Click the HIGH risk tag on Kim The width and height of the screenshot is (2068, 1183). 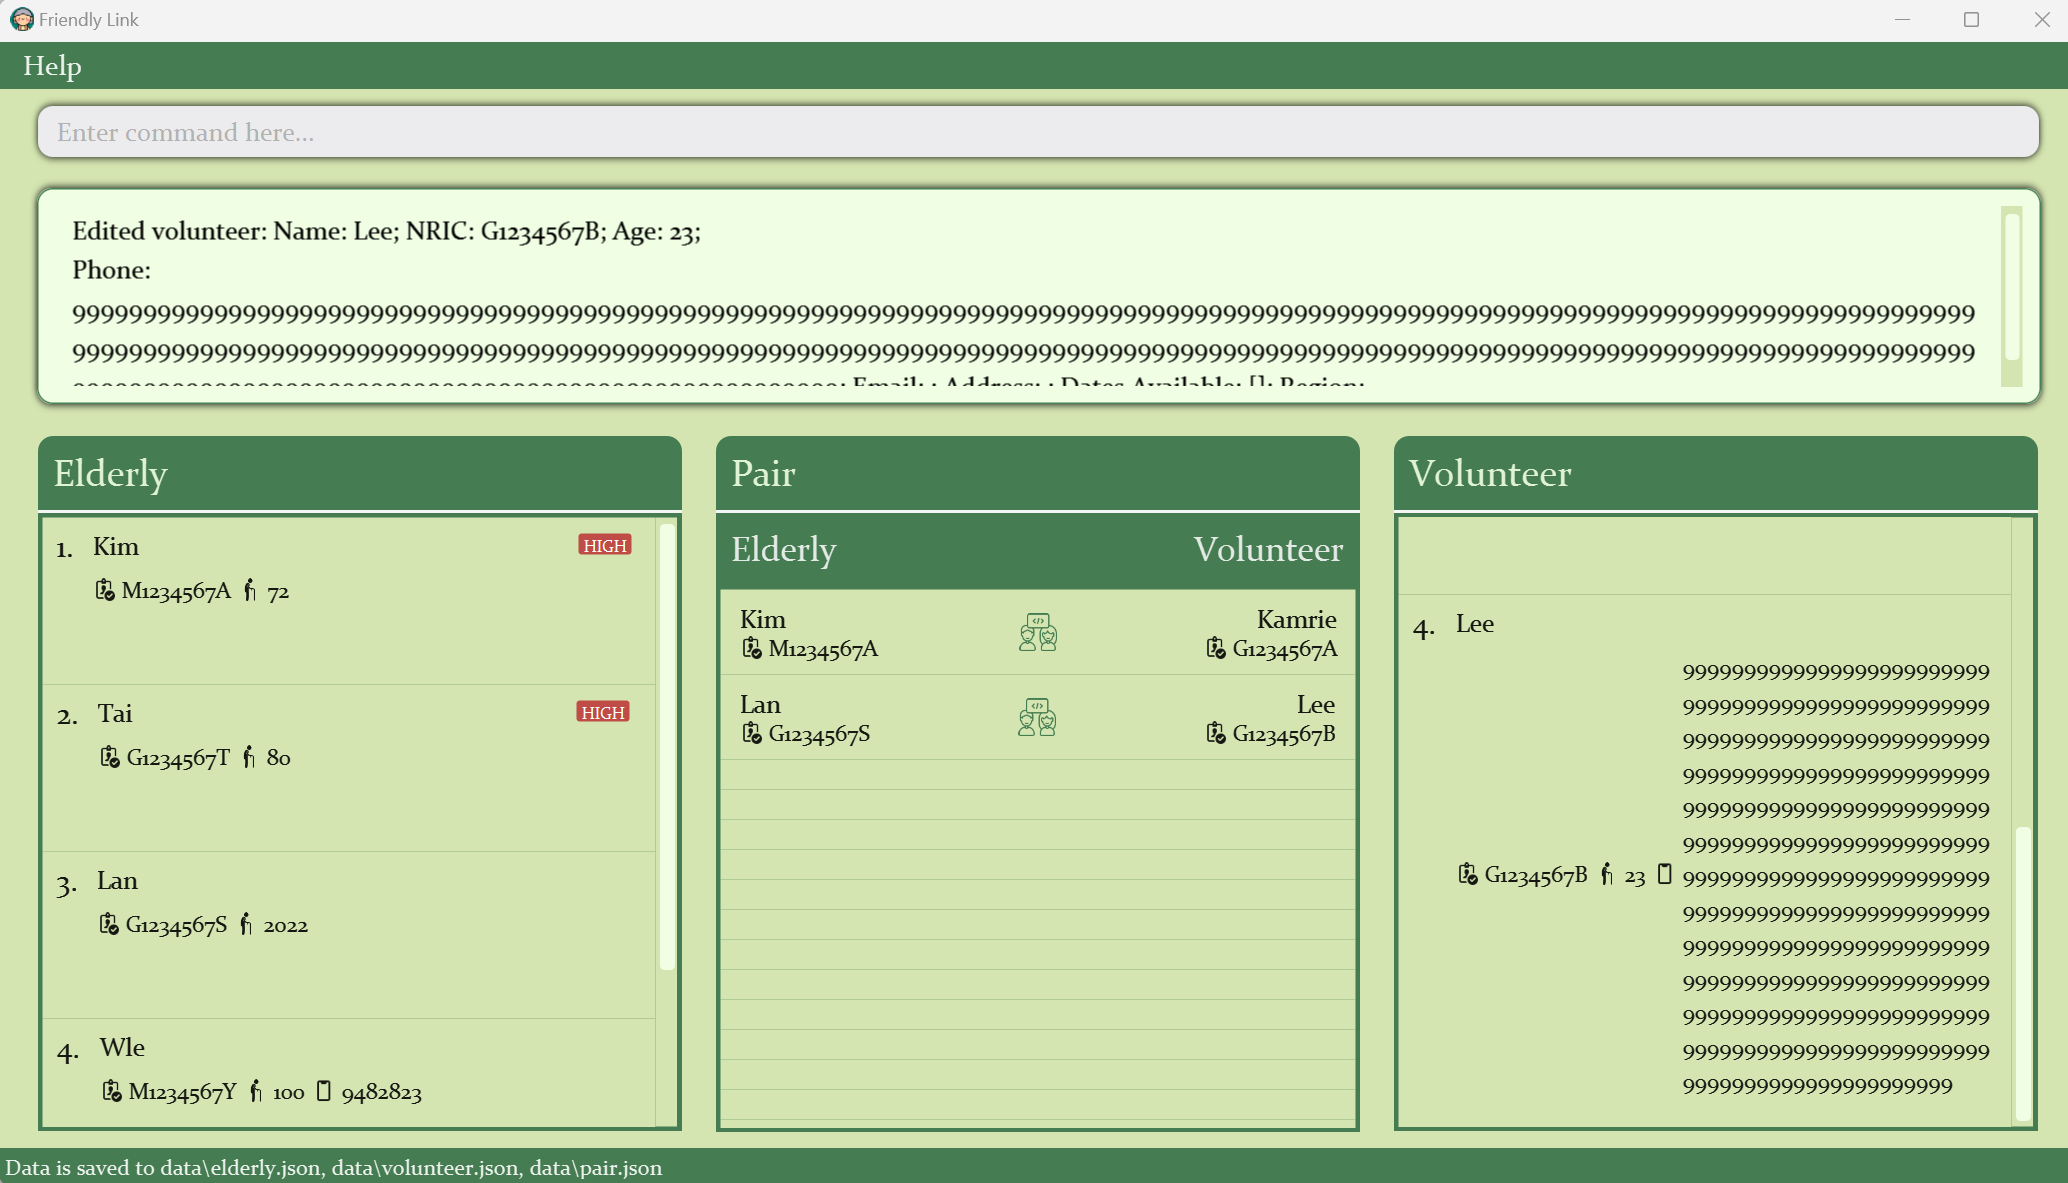604,545
